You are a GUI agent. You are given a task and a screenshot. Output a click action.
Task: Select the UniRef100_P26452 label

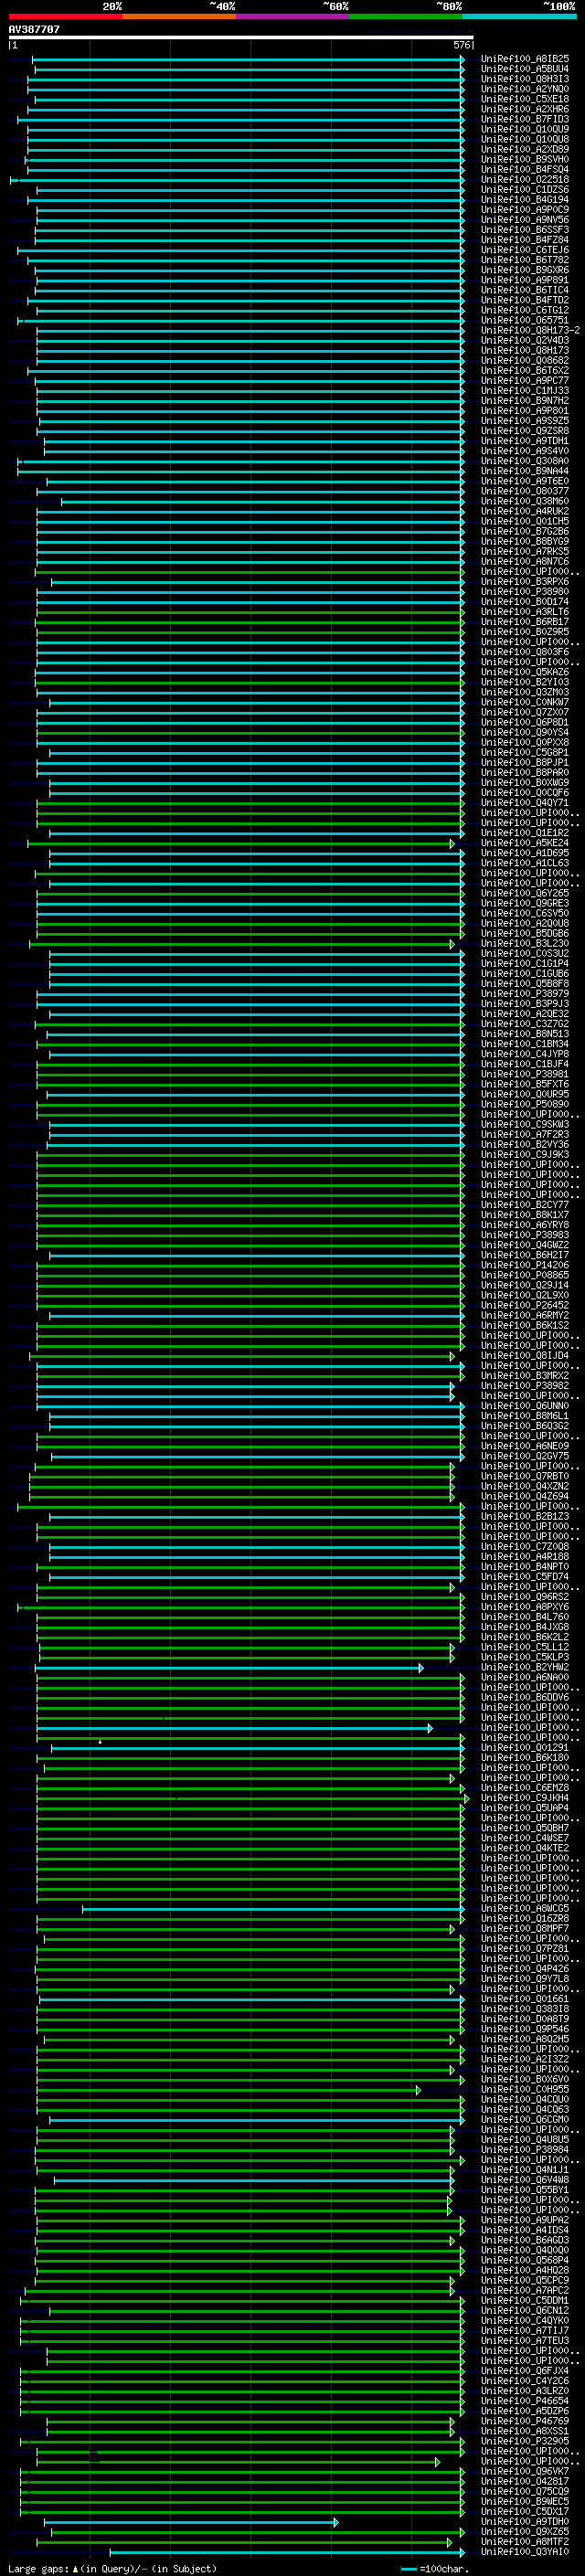click(x=525, y=1305)
